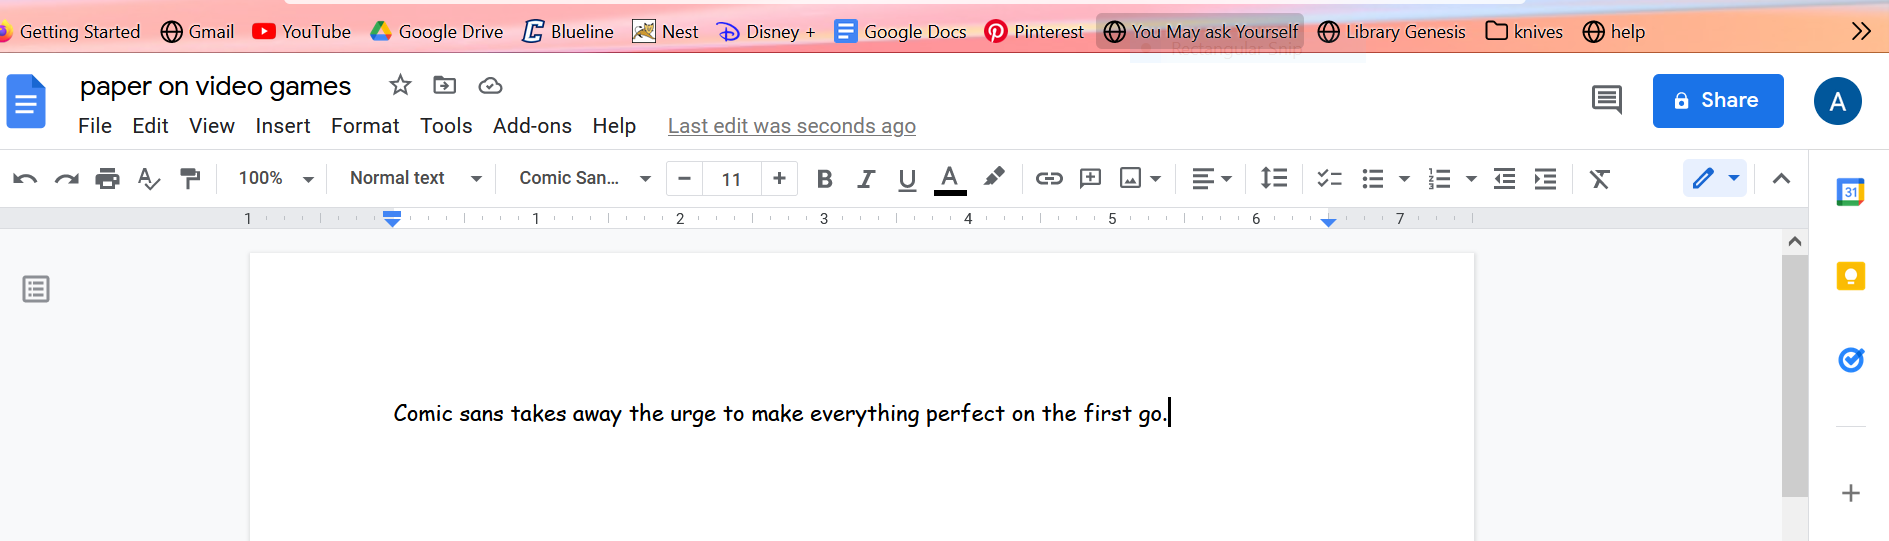Open the View menu
Viewport: 1889px width, 541px height.
[212, 126]
